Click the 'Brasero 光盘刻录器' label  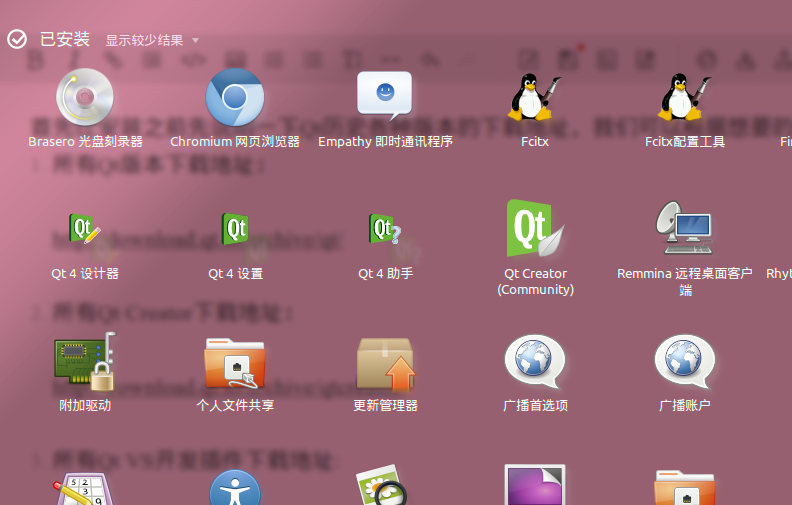(85, 141)
